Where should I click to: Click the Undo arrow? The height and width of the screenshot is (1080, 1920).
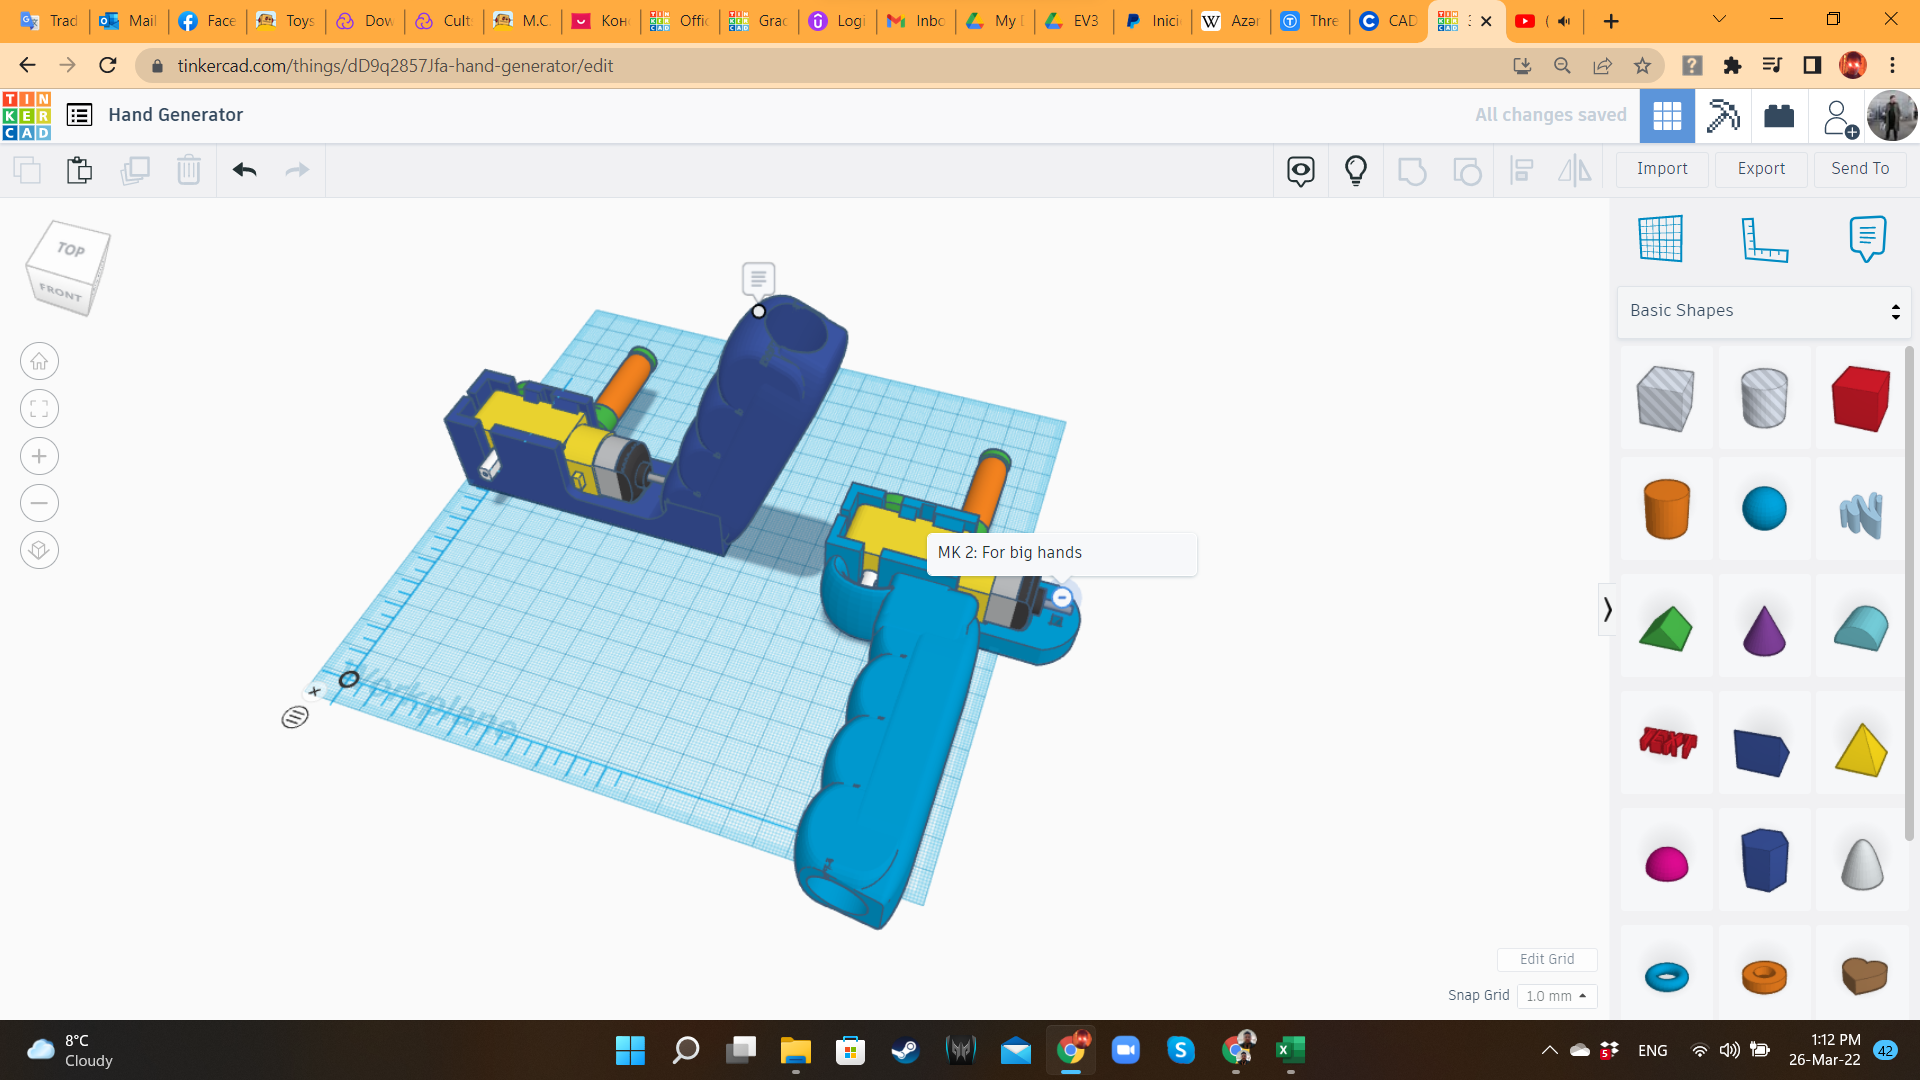pyautogui.click(x=245, y=170)
